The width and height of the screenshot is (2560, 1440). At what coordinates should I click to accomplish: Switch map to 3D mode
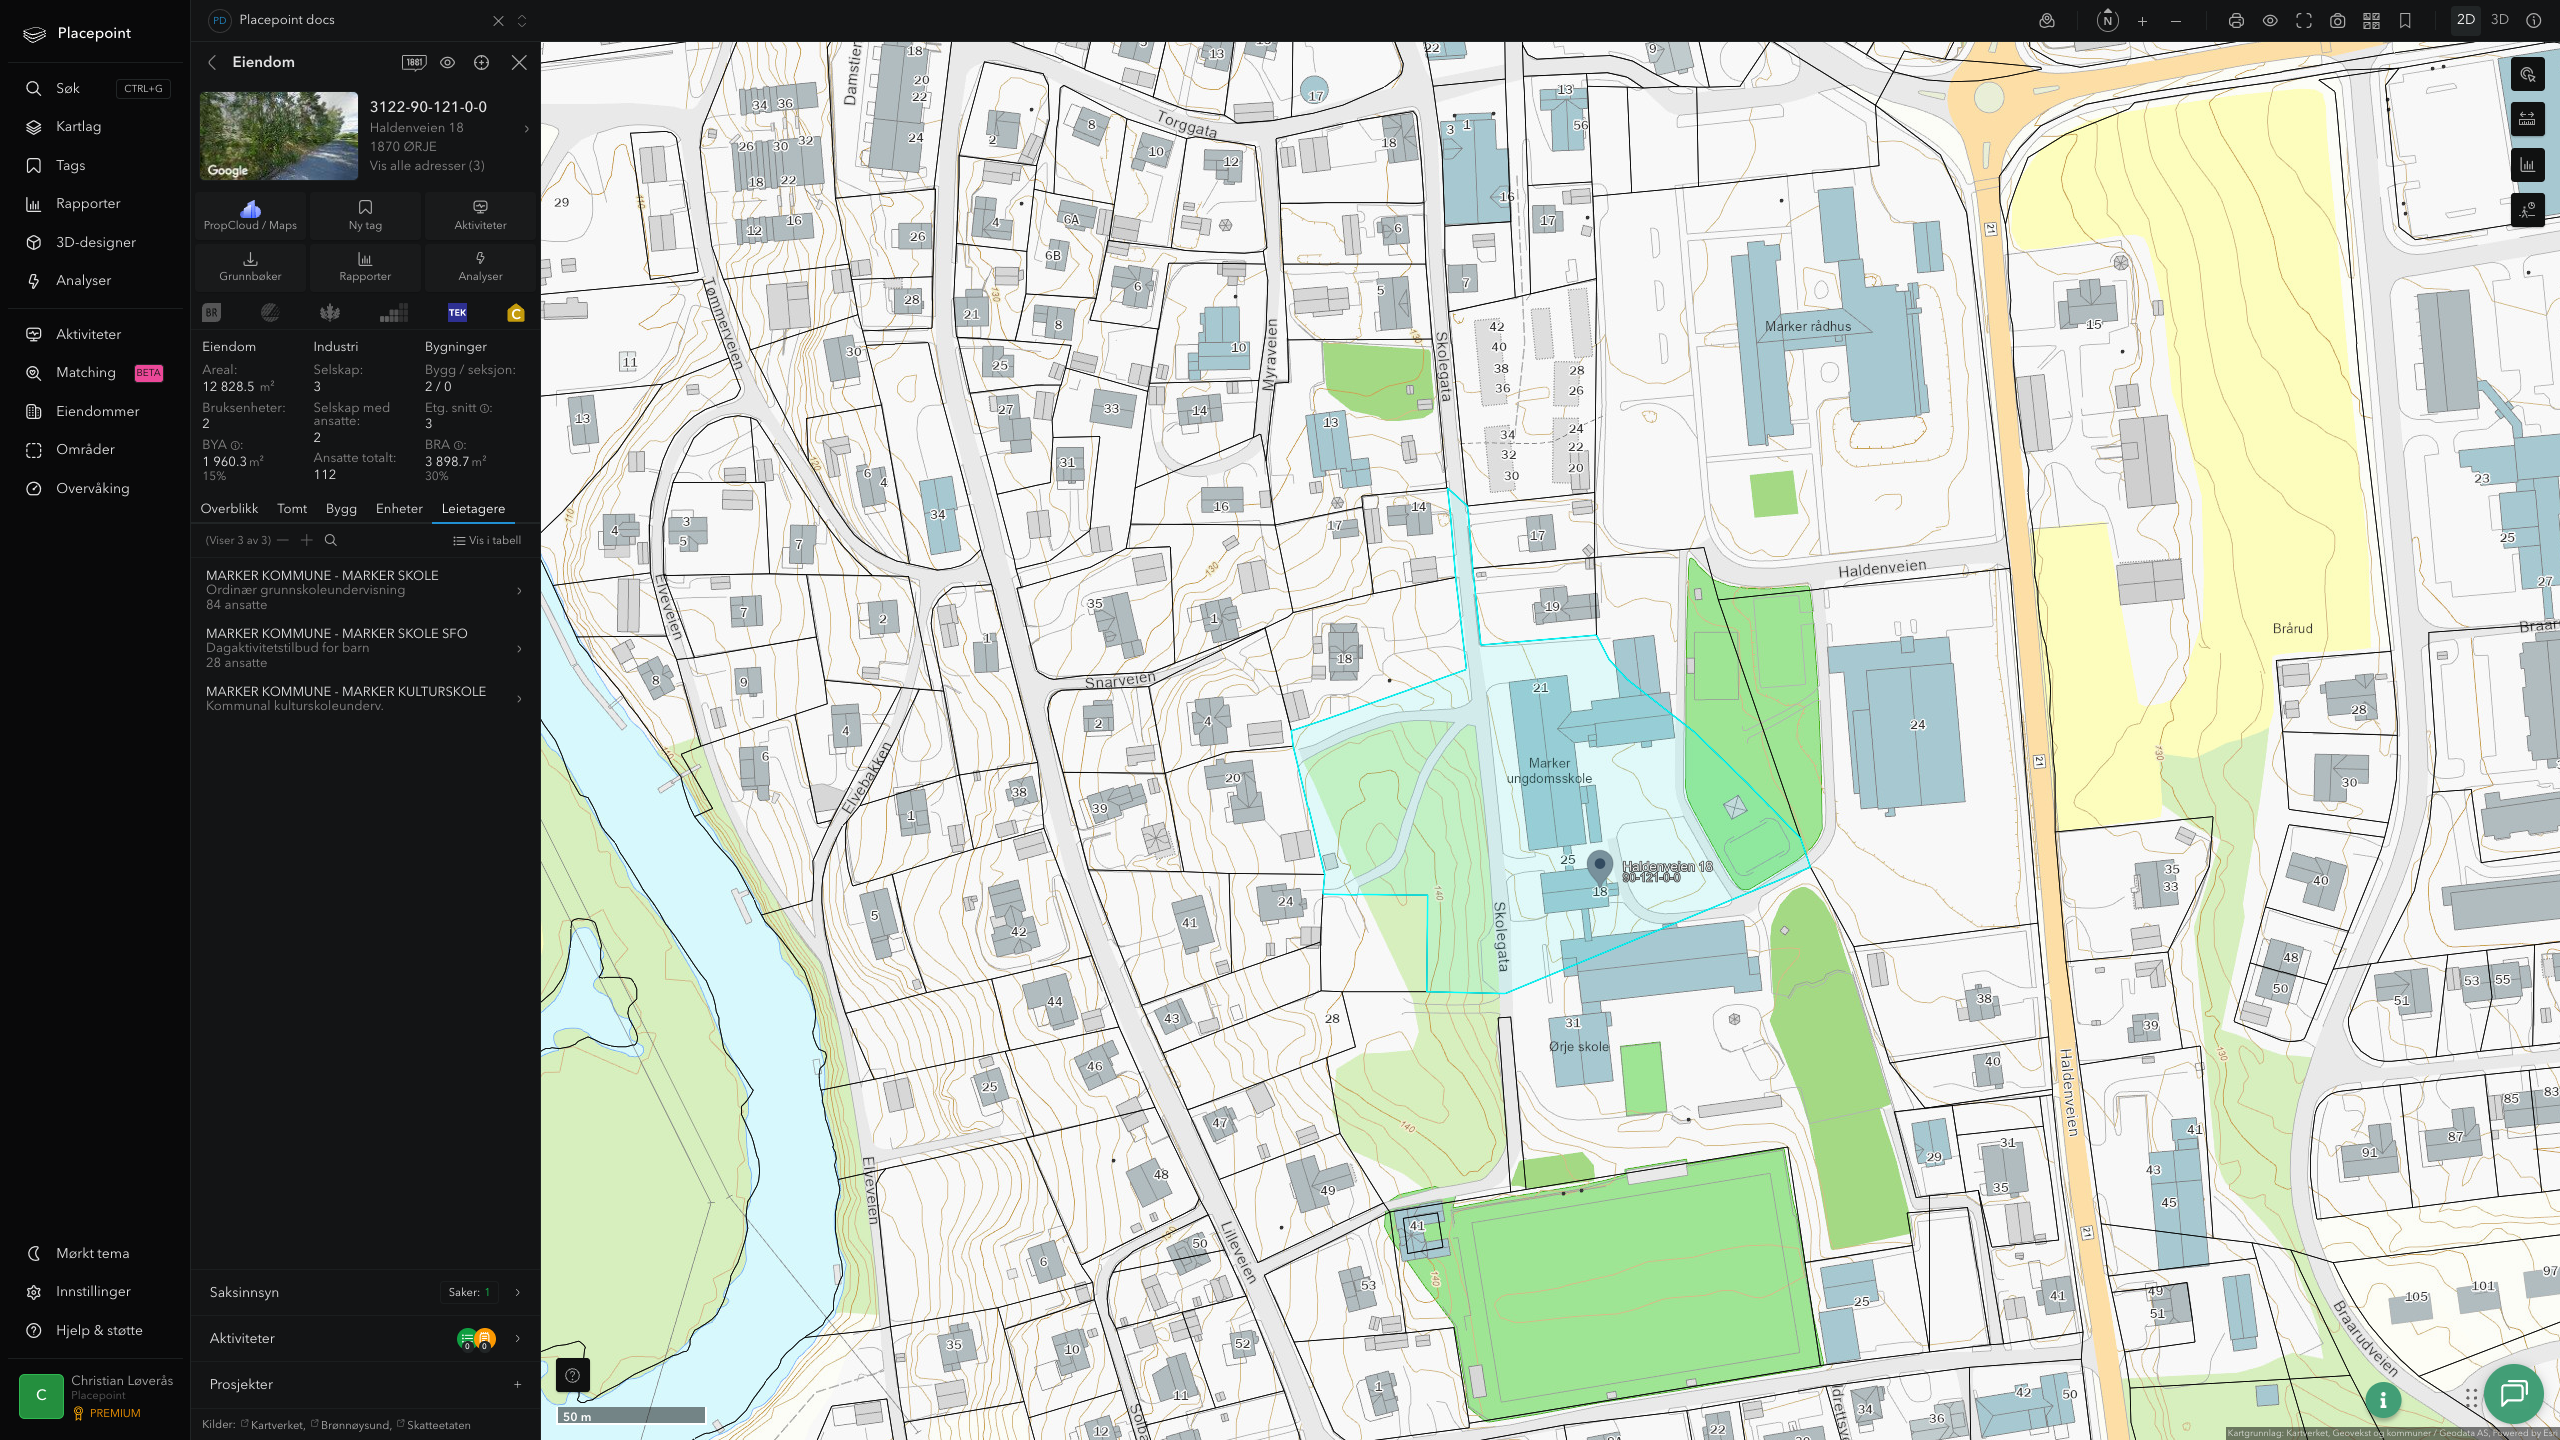click(x=2500, y=20)
